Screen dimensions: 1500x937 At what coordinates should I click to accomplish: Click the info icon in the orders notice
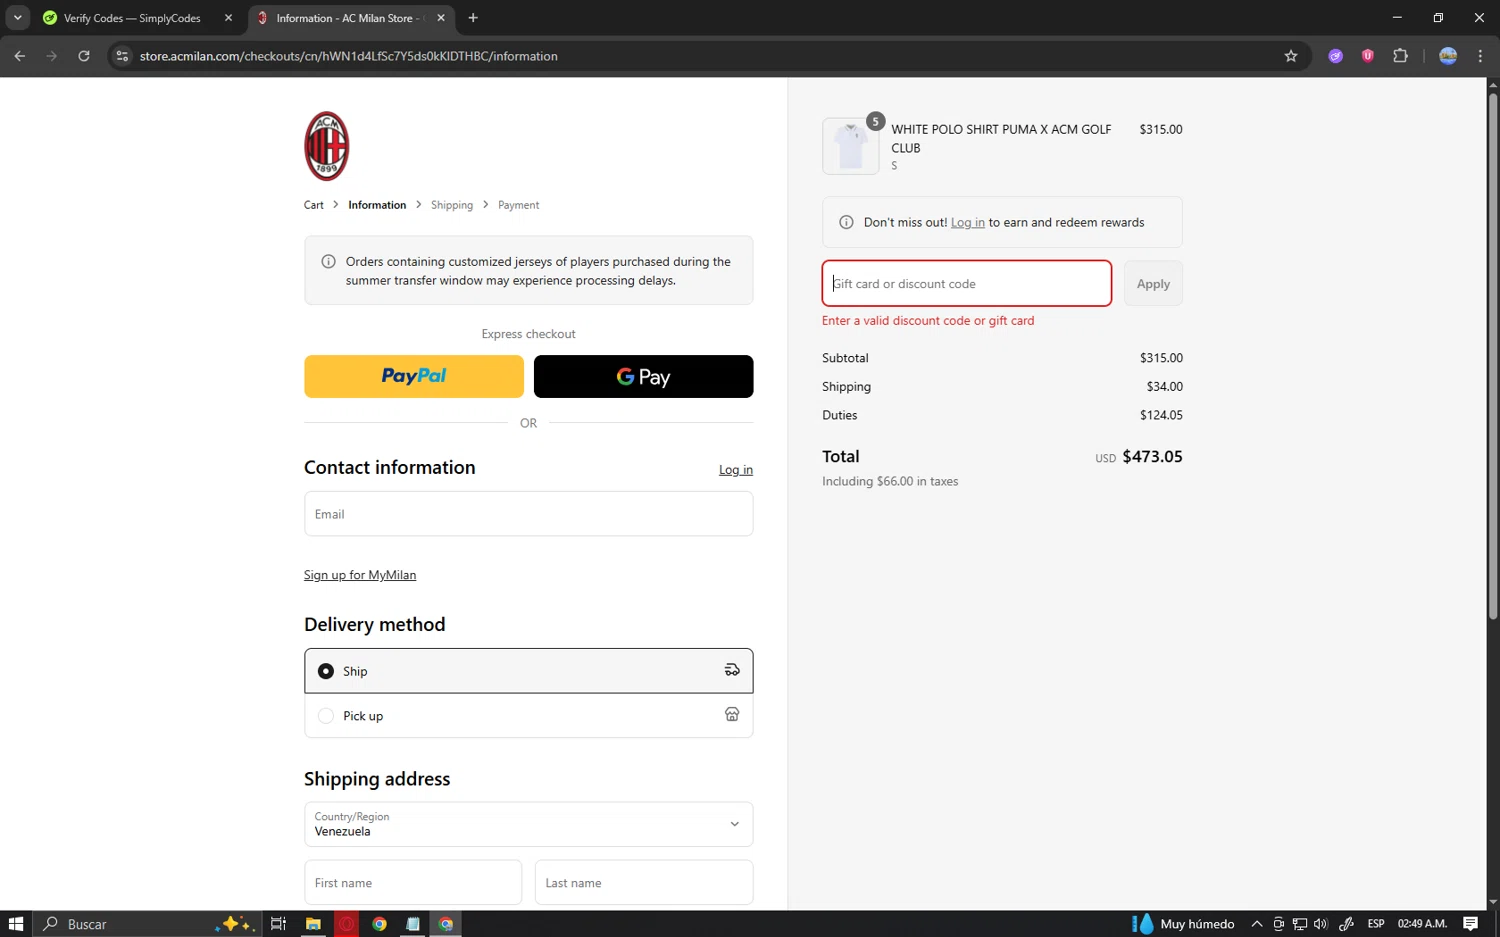328,262
